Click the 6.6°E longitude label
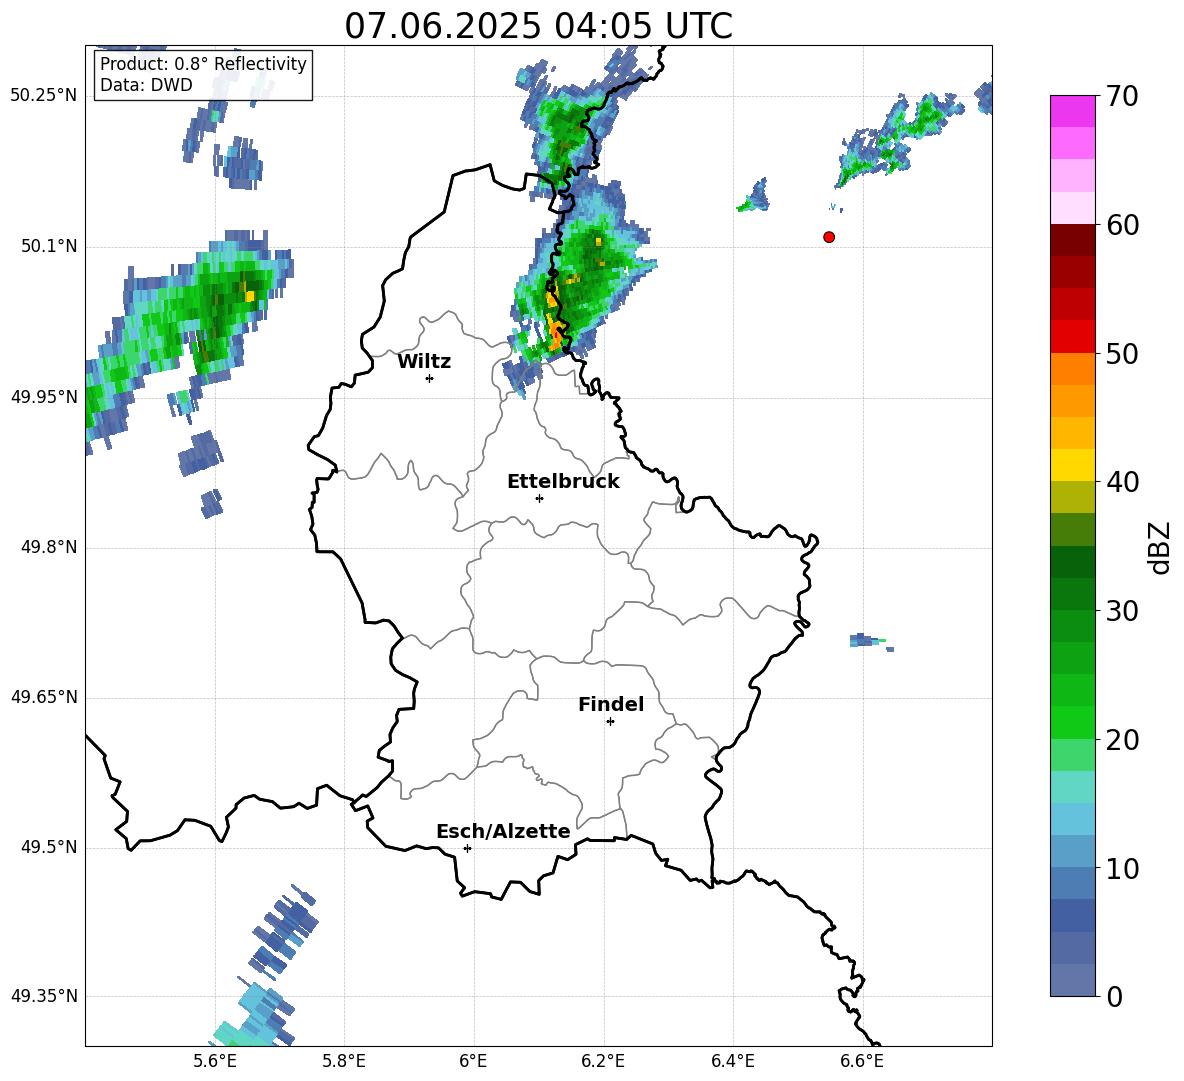 point(862,1061)
